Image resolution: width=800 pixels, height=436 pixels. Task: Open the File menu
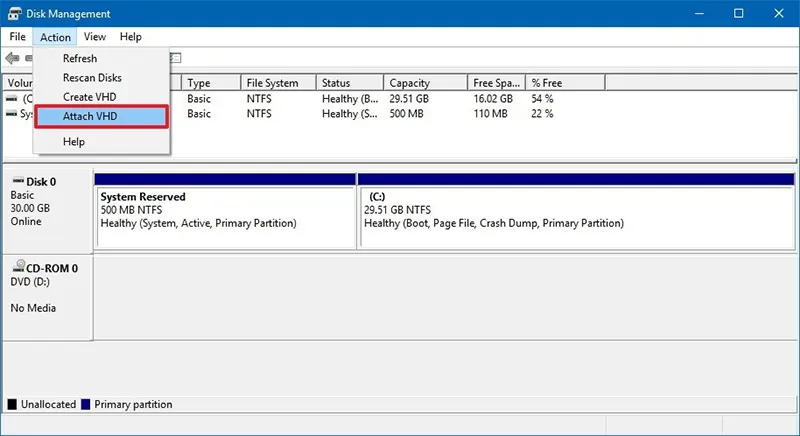[x=17, y=37]
